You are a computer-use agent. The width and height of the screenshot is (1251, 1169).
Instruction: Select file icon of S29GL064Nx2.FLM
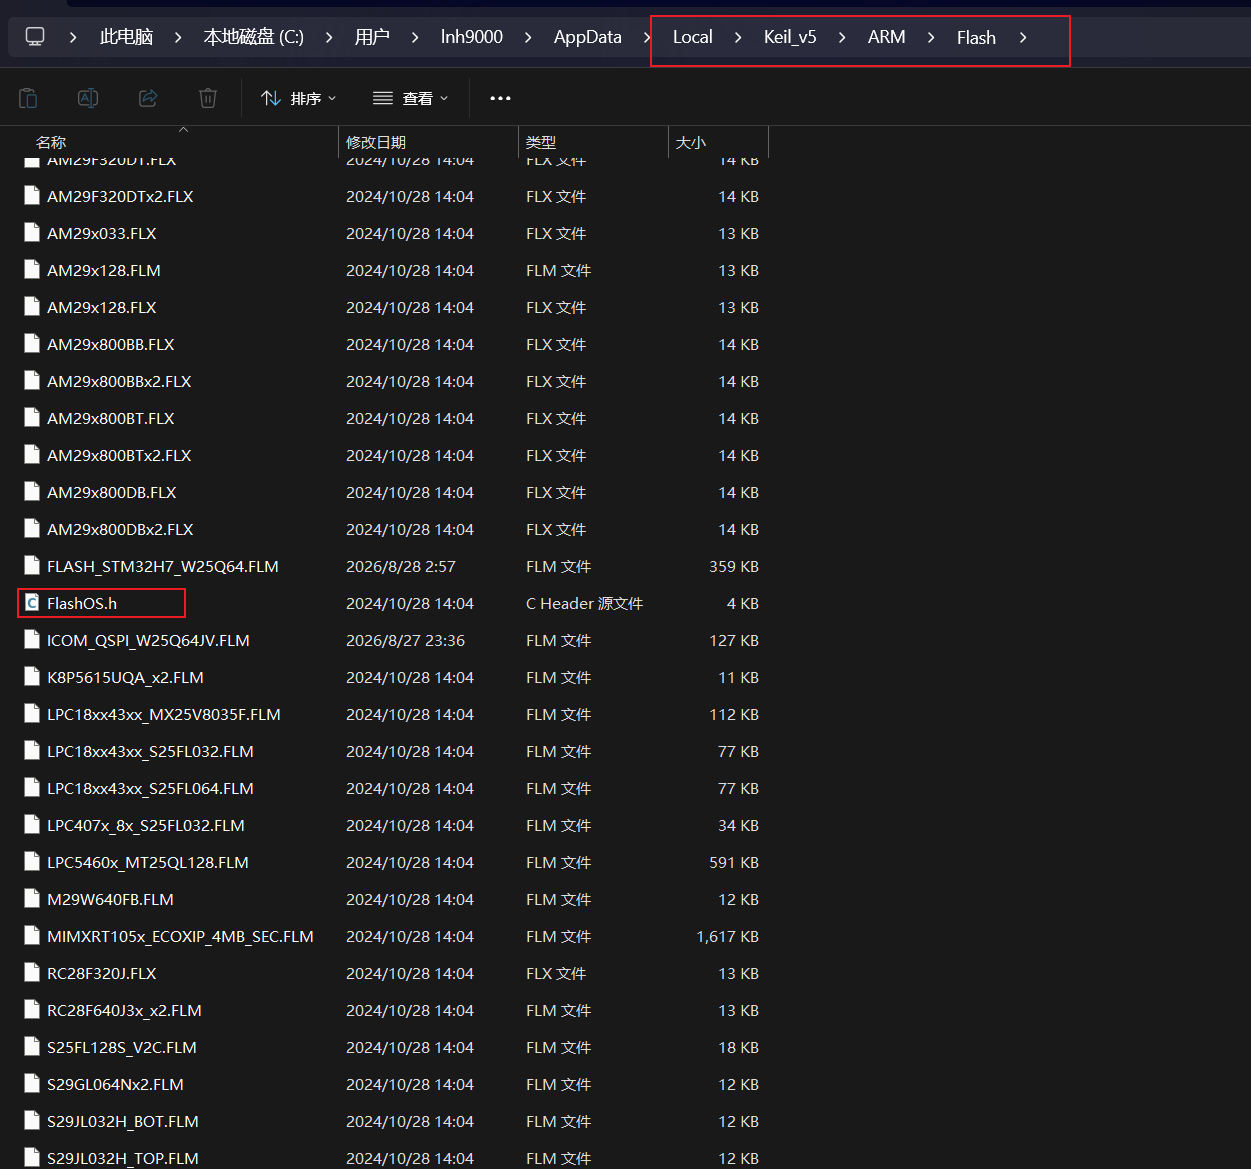click(x=32, y=1084)
